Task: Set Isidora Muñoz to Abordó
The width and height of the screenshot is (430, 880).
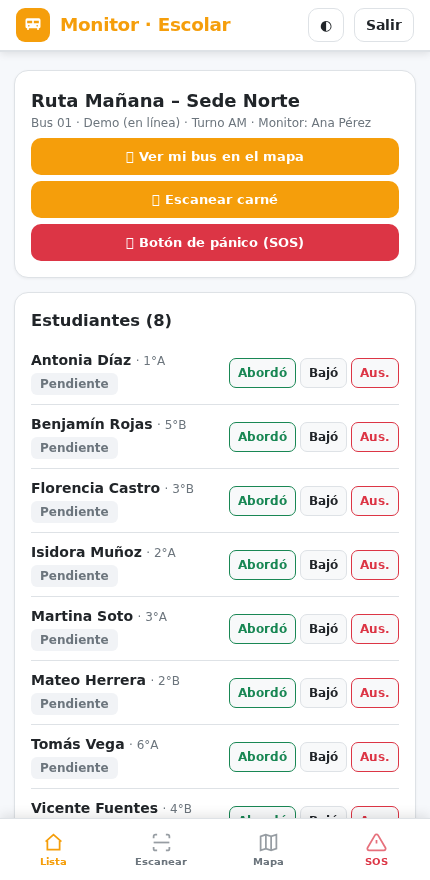Action: point(262,565)
